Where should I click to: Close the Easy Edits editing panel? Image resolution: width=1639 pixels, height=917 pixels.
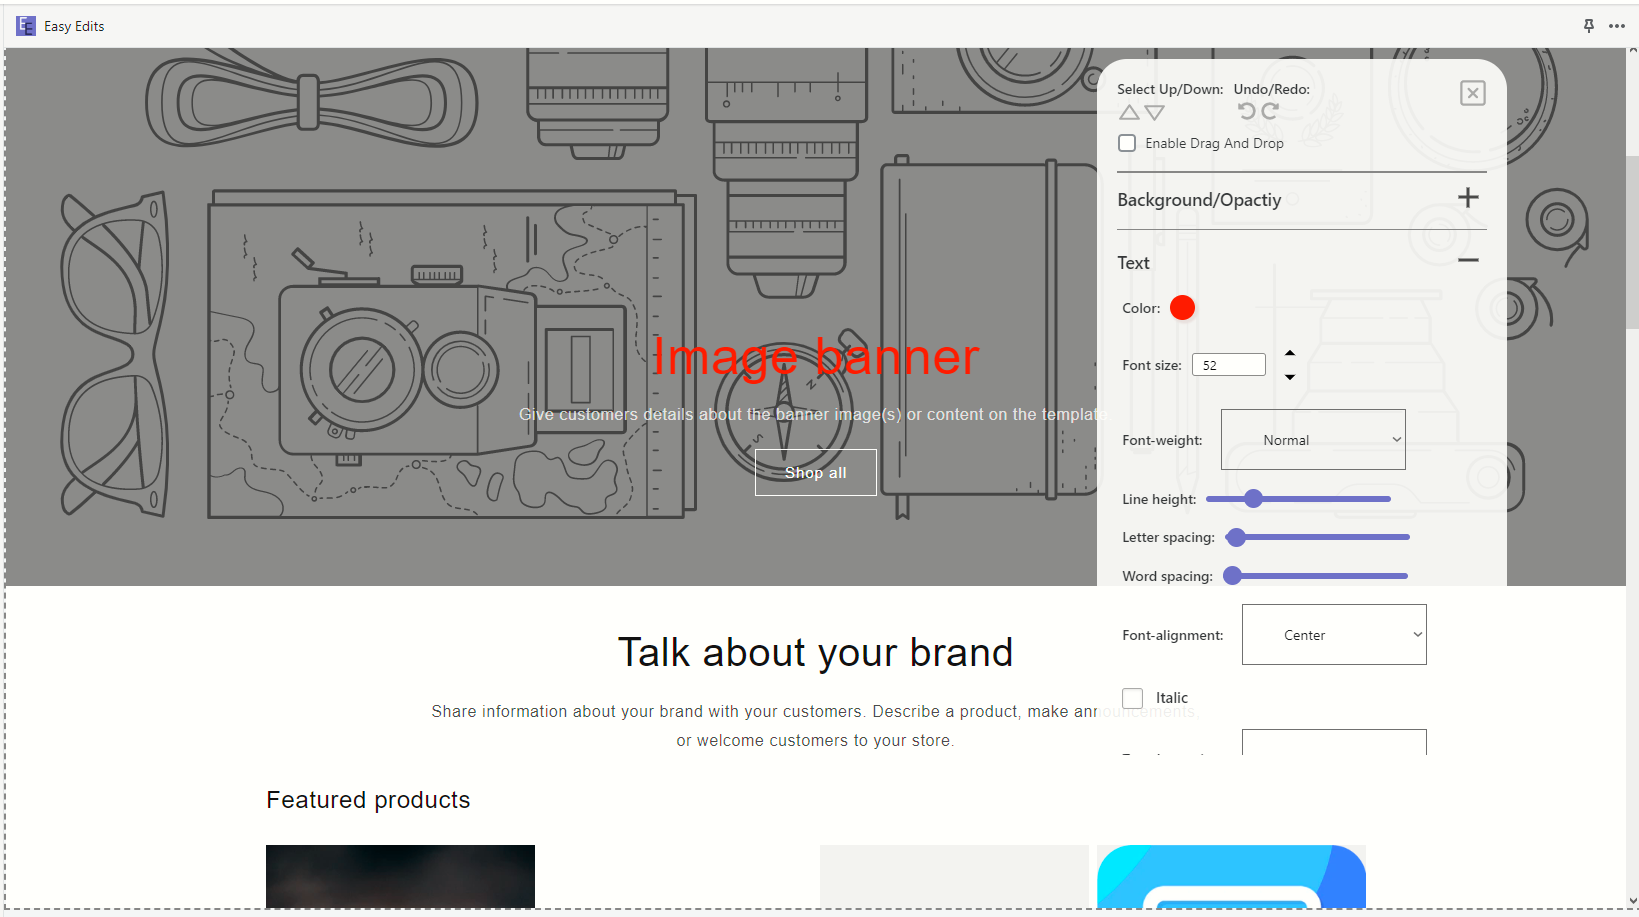coord(1472,93)
